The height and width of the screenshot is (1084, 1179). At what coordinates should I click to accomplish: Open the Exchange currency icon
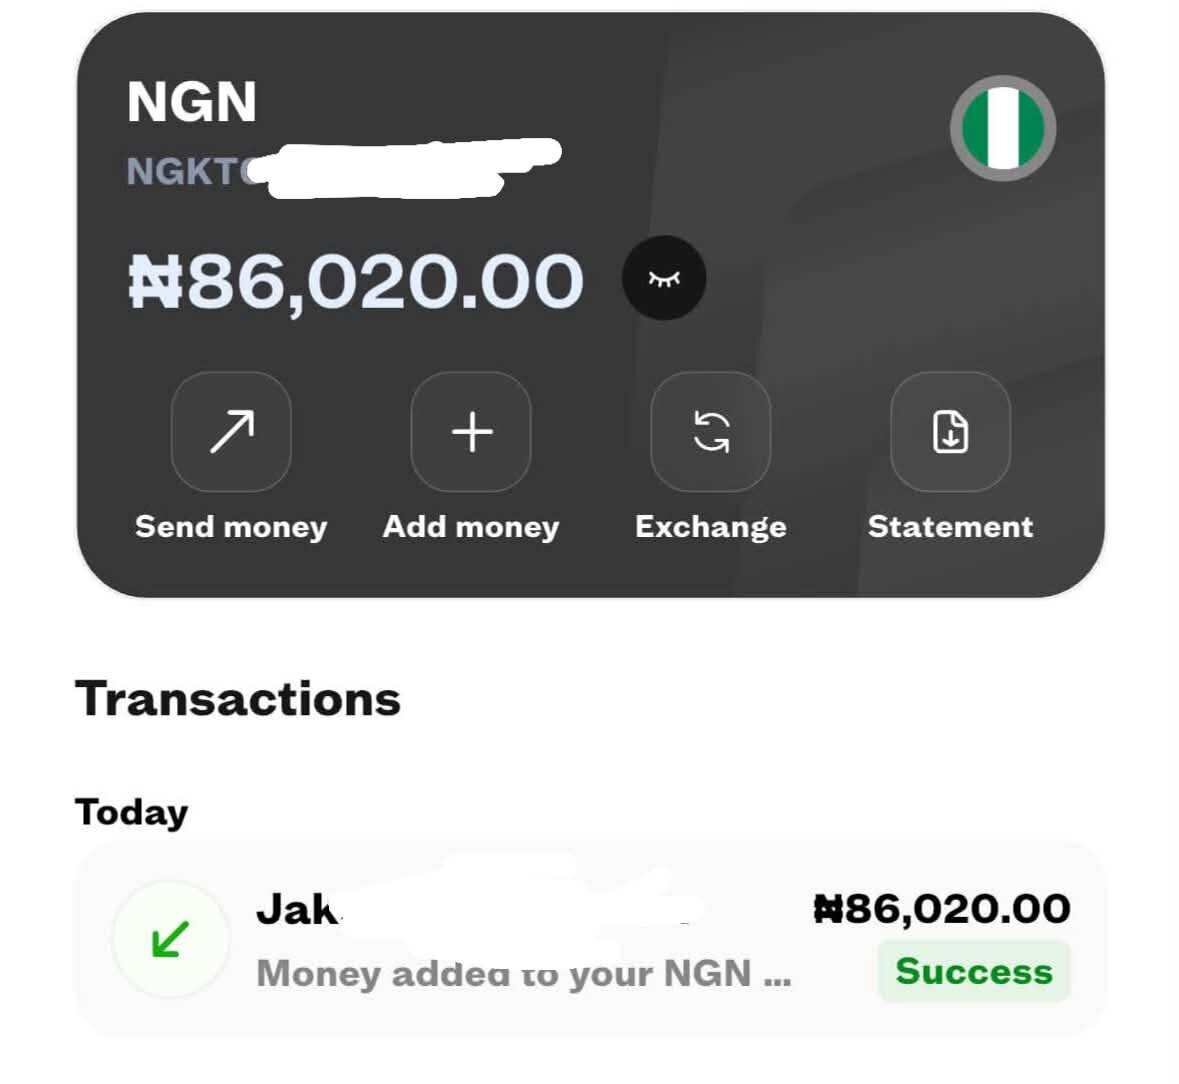click(x=711, y=431)
